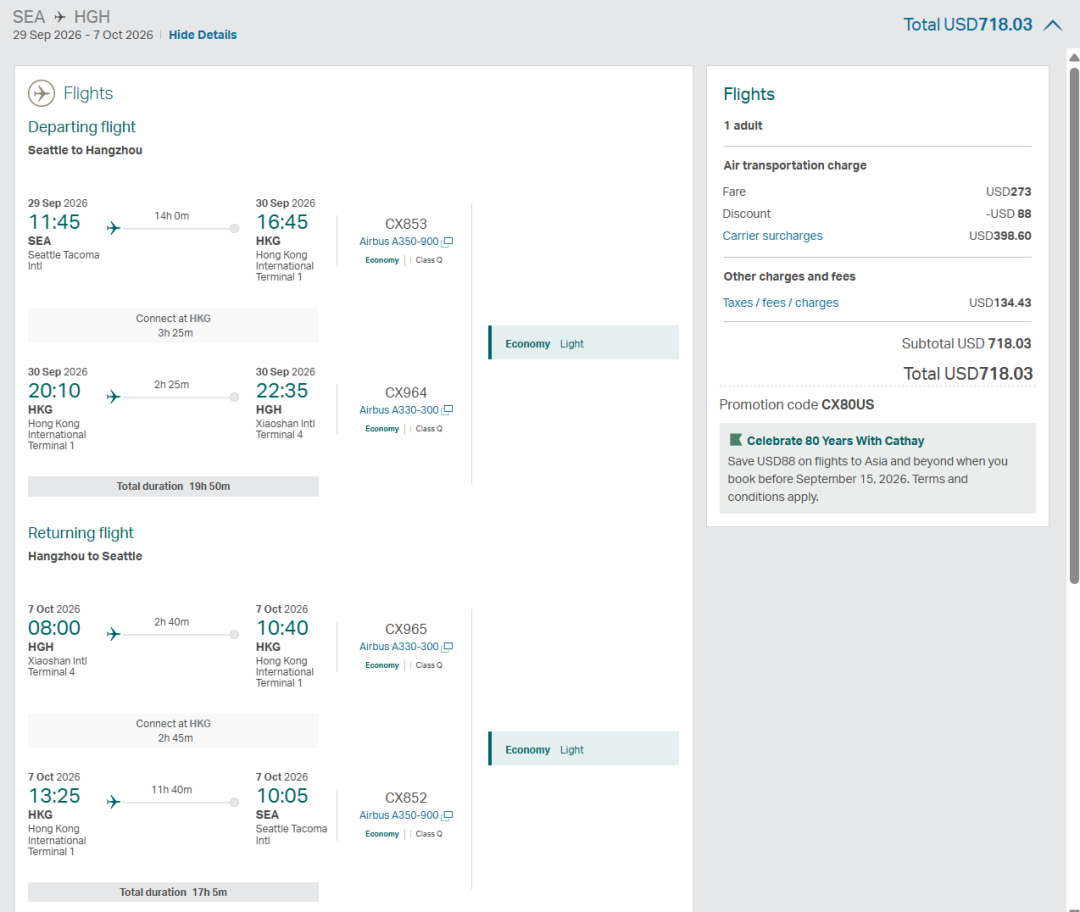Open Airbus A350-900 link for CX853
1080x912 pixels.
[399, 242]
